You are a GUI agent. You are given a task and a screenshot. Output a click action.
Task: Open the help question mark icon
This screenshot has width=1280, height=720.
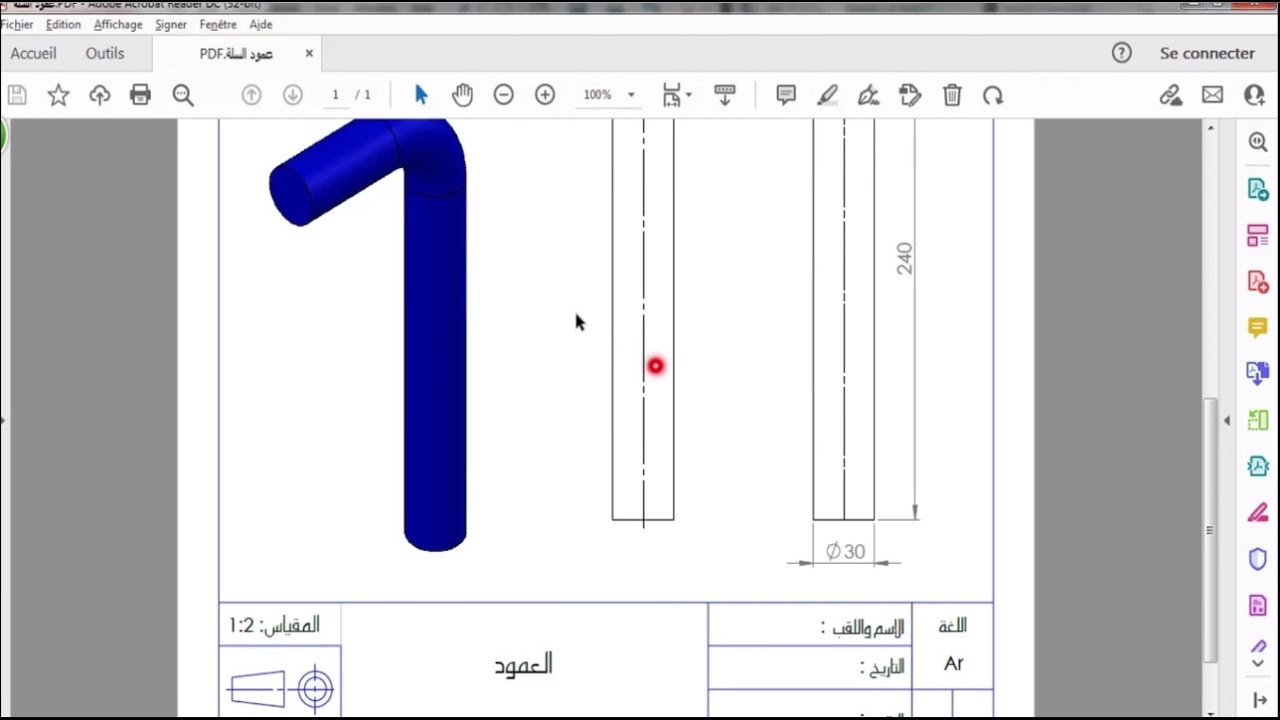point(1122,53)
